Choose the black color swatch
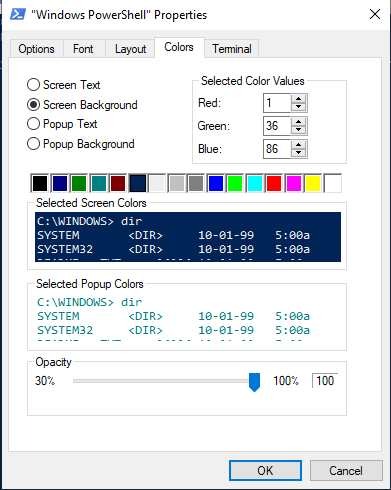The image size is (391, 490). pyautogui.click(x=40, y=183)
